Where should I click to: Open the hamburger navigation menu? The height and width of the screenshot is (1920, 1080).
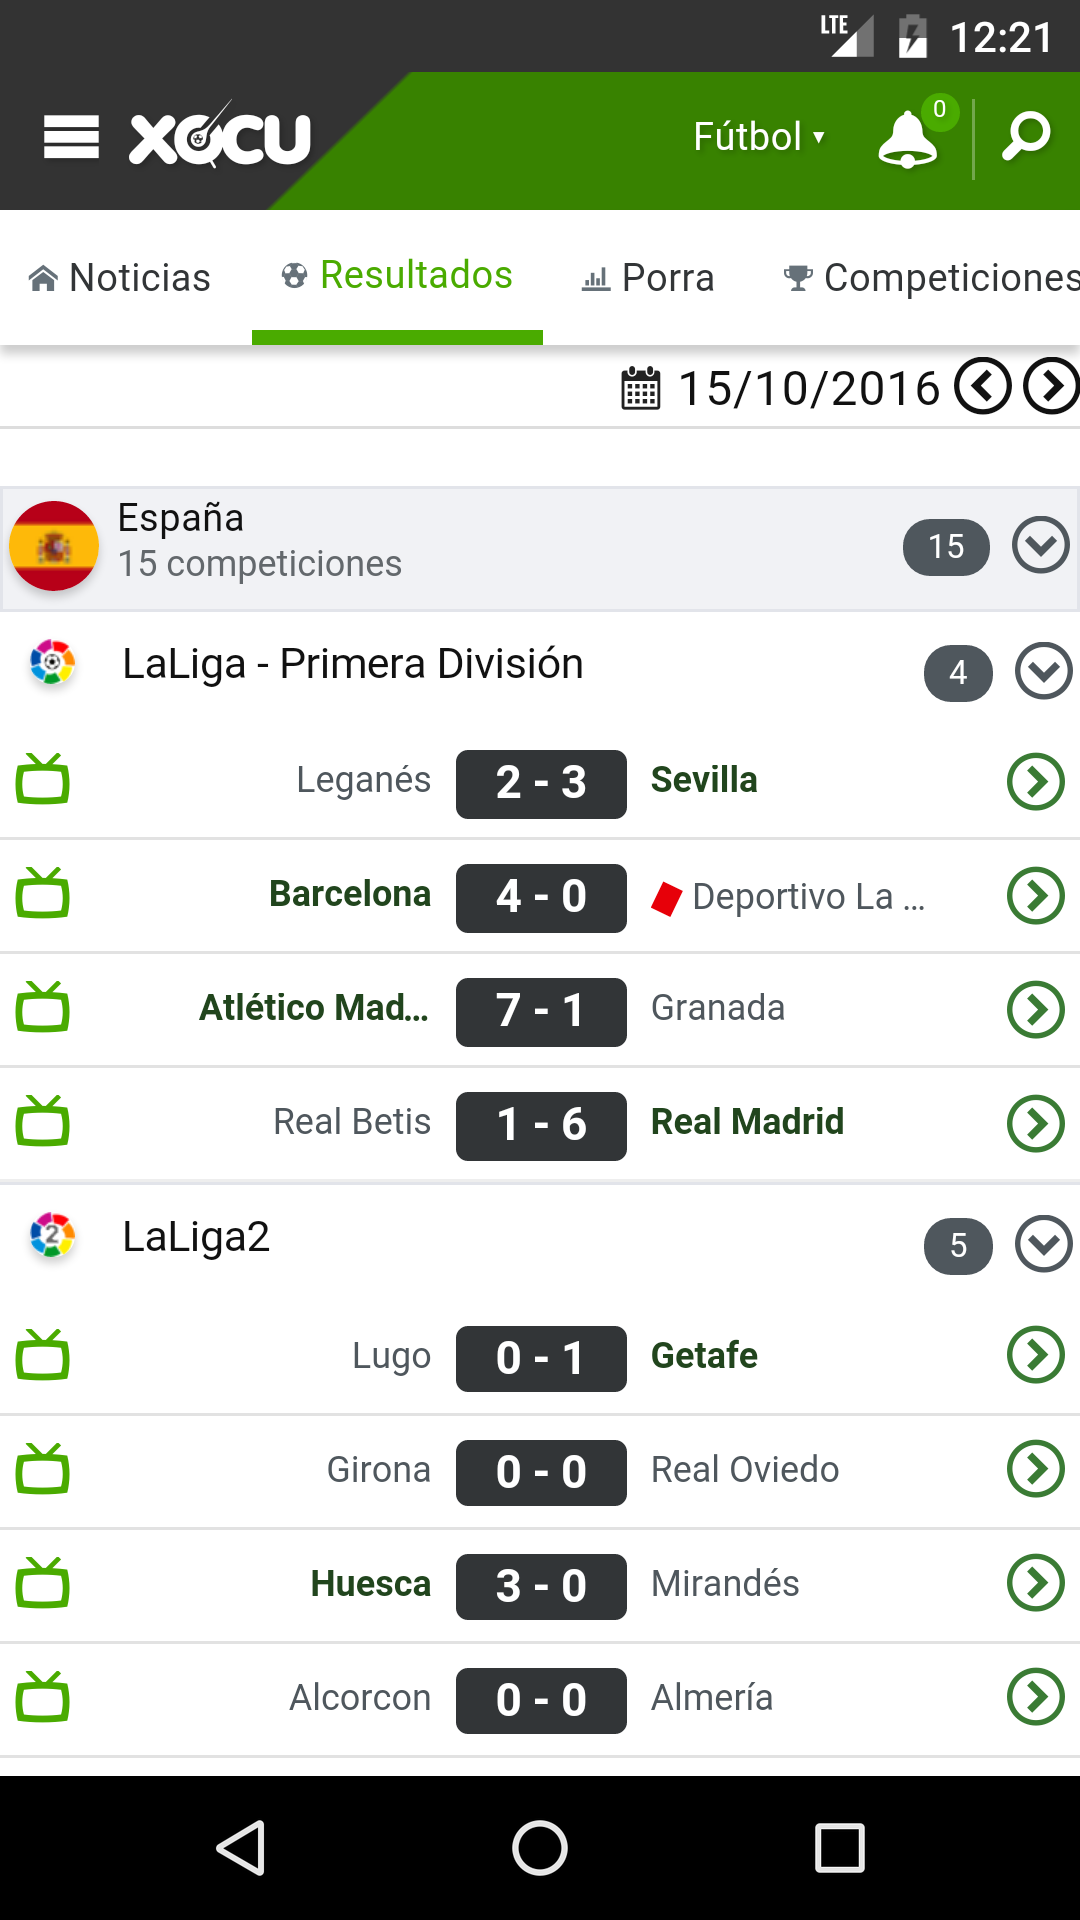(71, 137)
